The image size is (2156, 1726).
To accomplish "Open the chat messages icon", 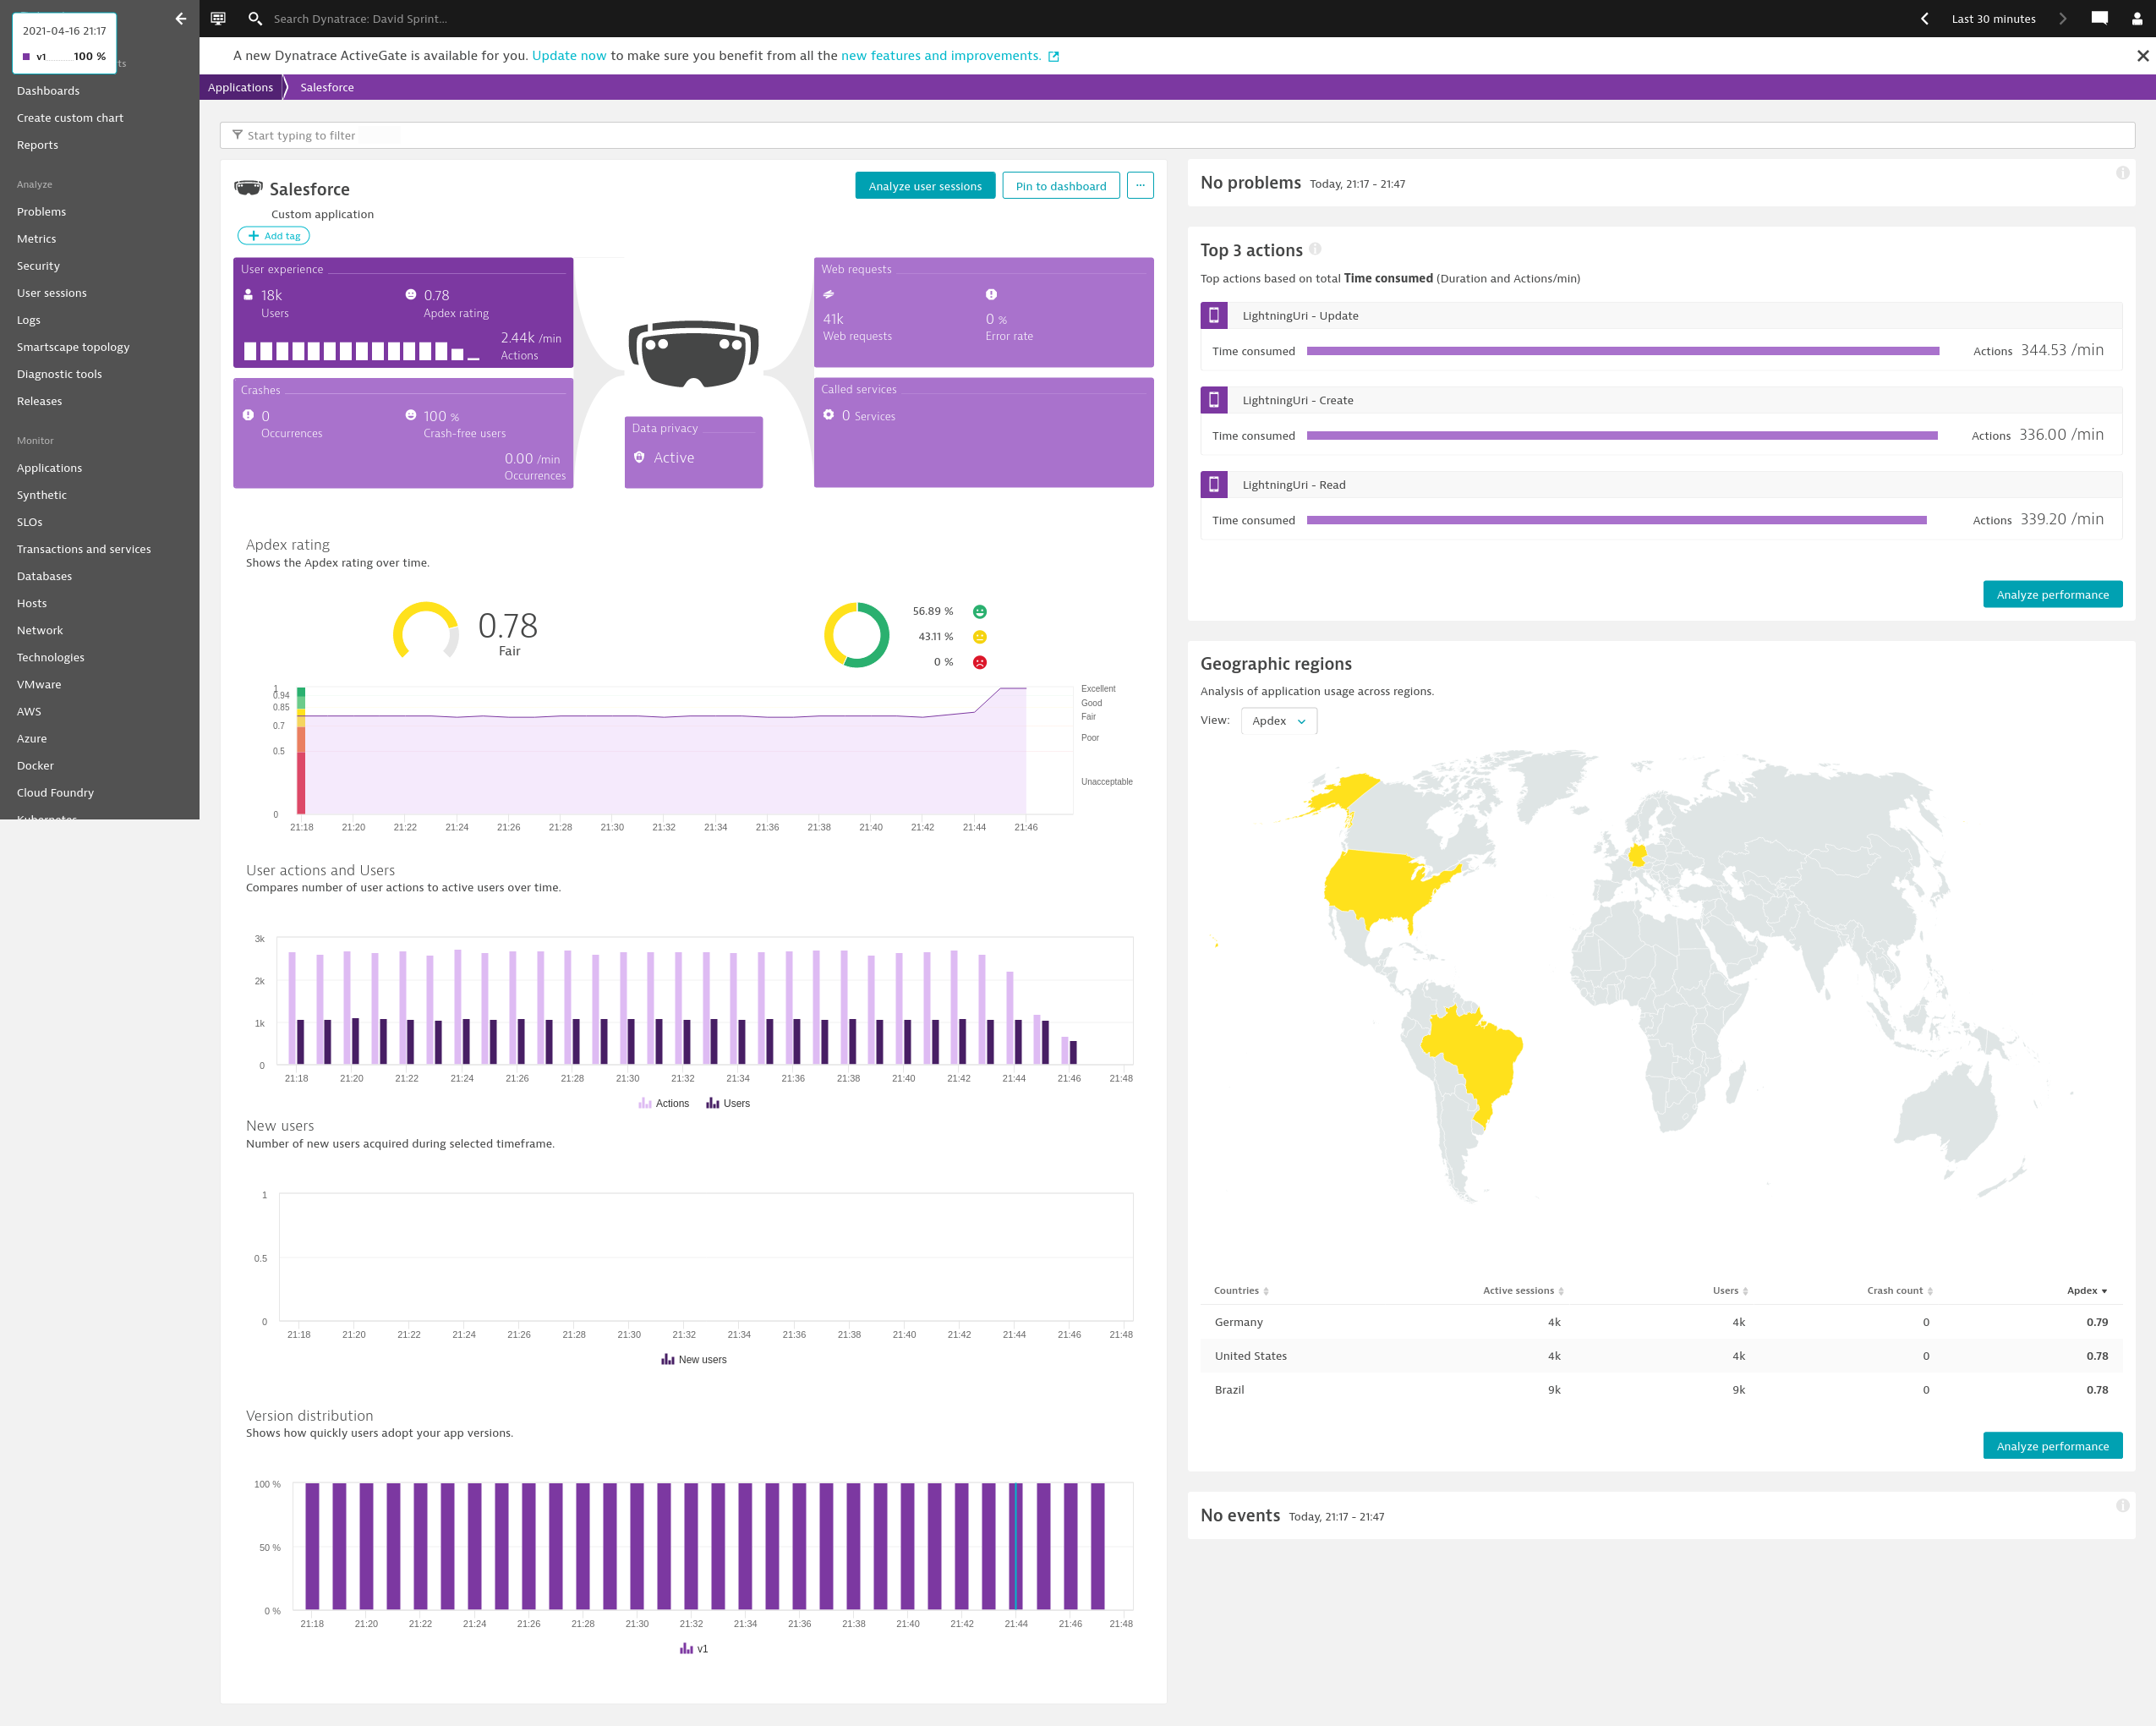I will (x=2100, y=18).
